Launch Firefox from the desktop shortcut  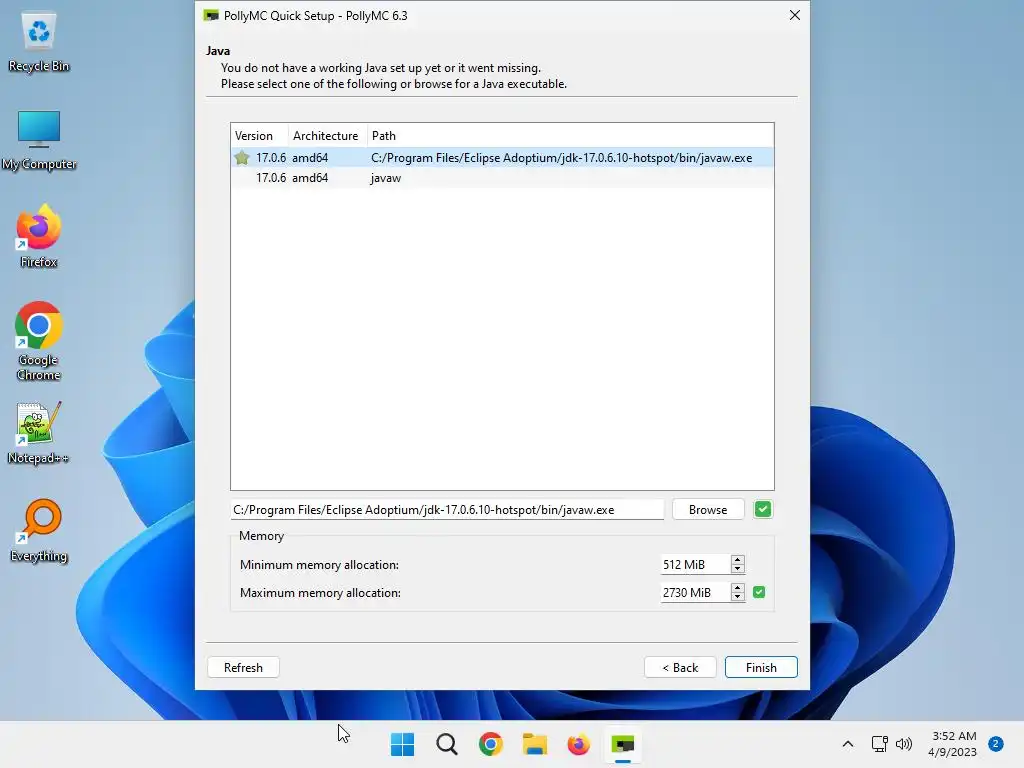(x=39, y=236)
